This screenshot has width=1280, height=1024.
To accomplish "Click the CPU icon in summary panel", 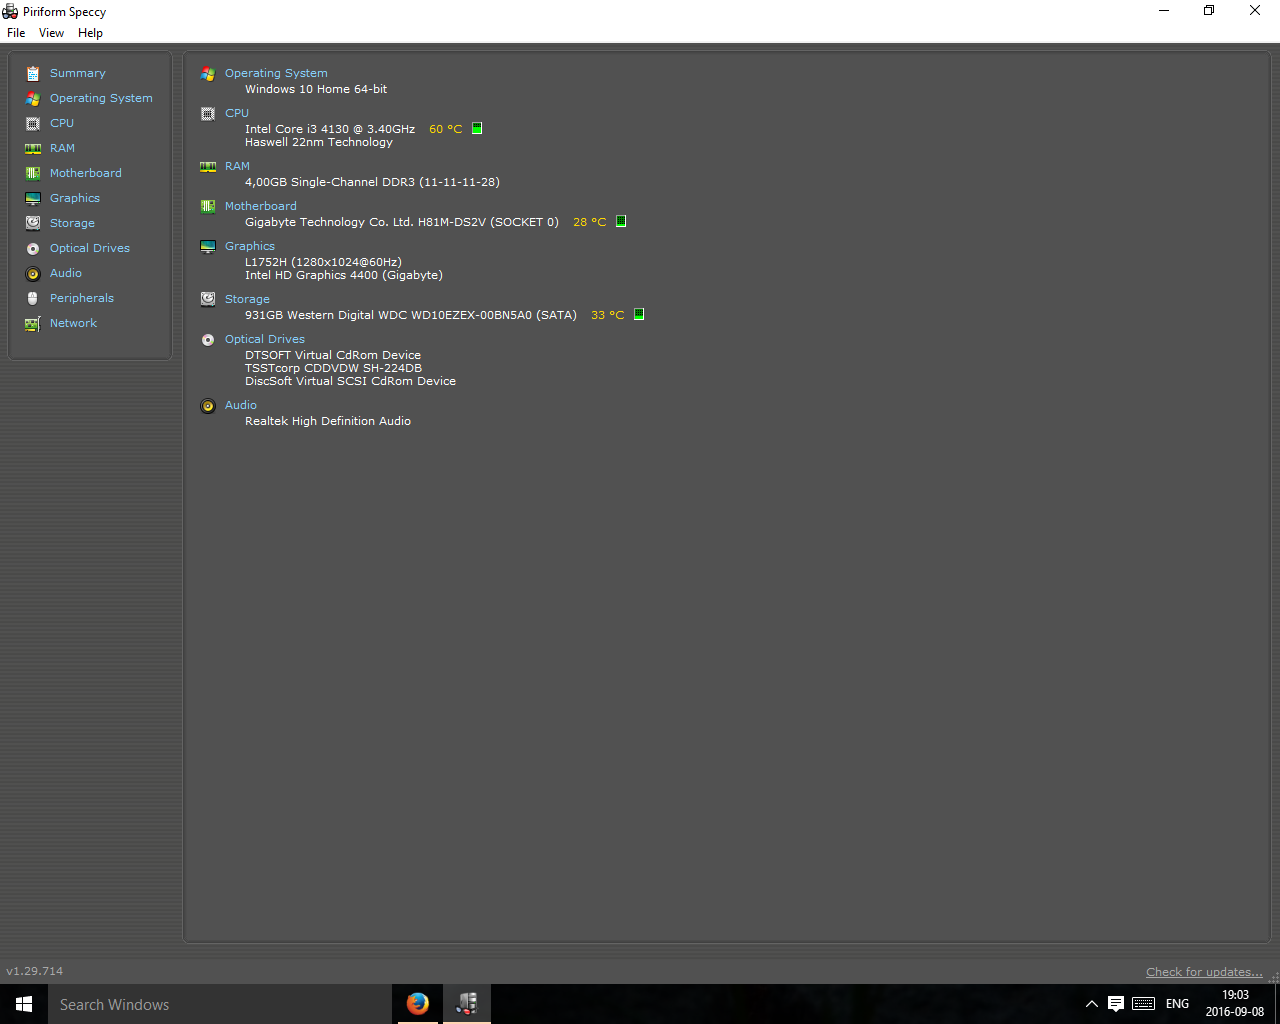I will [x=208, y=113].
